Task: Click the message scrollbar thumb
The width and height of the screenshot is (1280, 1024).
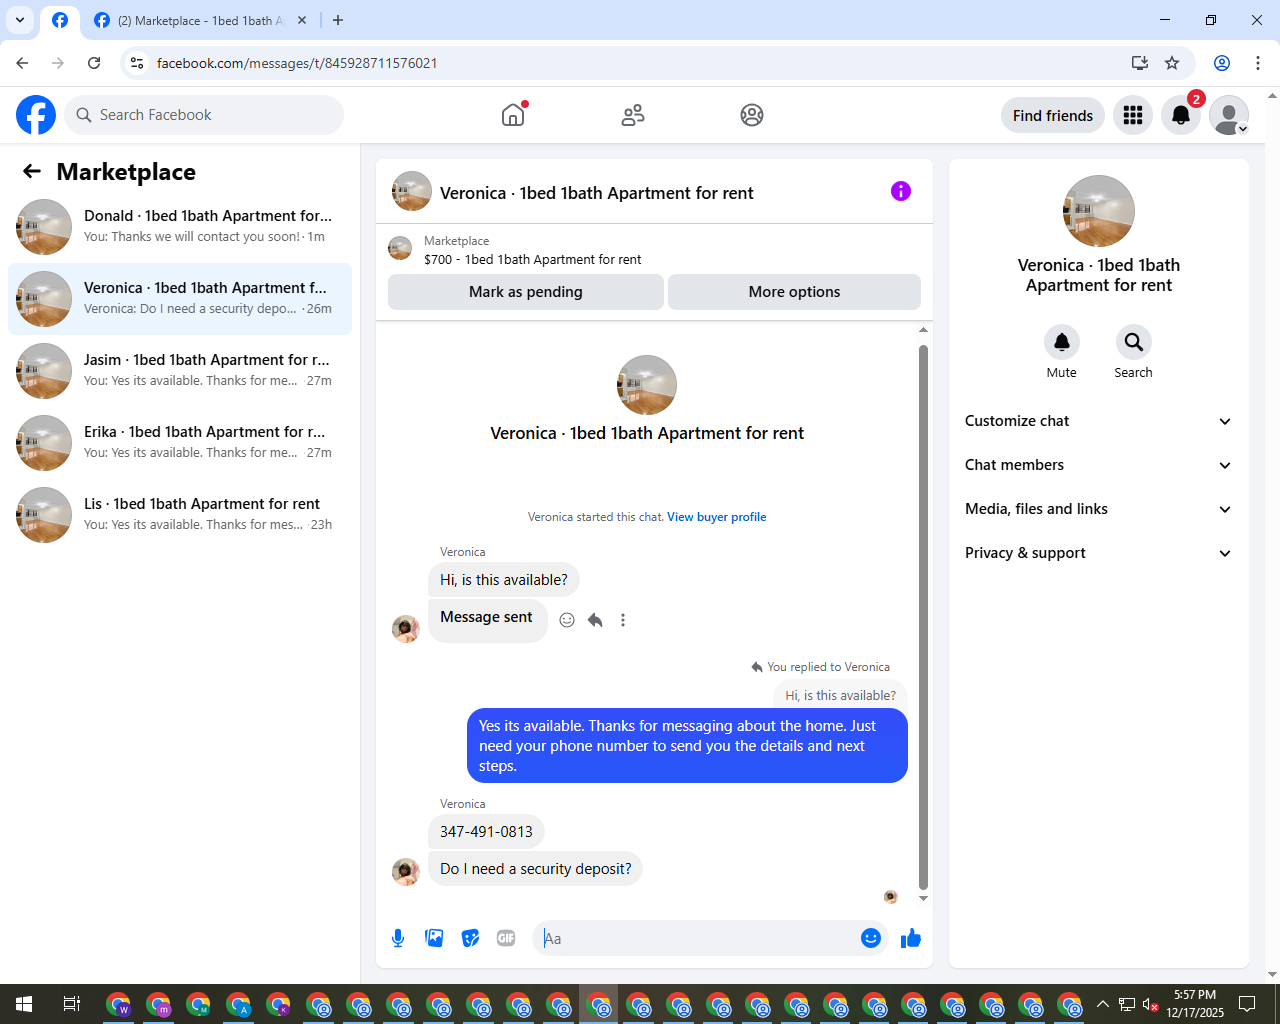Action: (923, 617)
